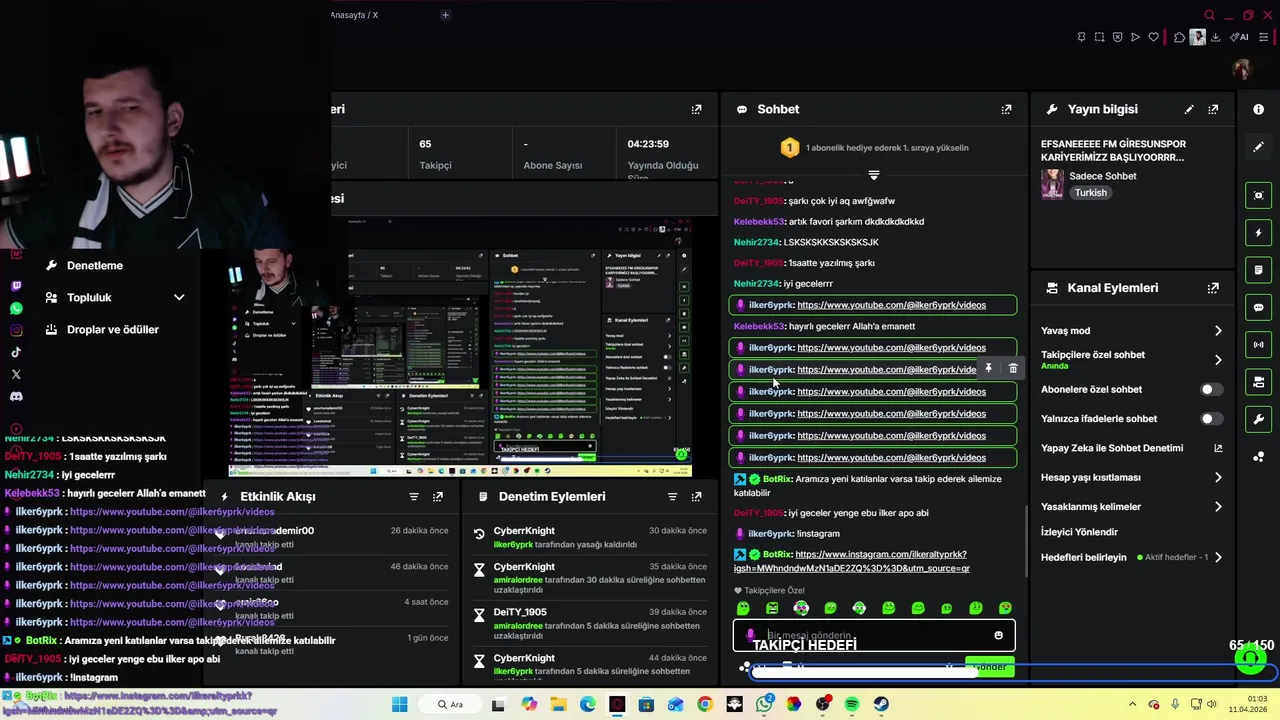Image resolution: width=1280 pixels, height=720 pixels.
Task: Expand Takipçilere özel sohbet settings
Action: click(1218, 360)
